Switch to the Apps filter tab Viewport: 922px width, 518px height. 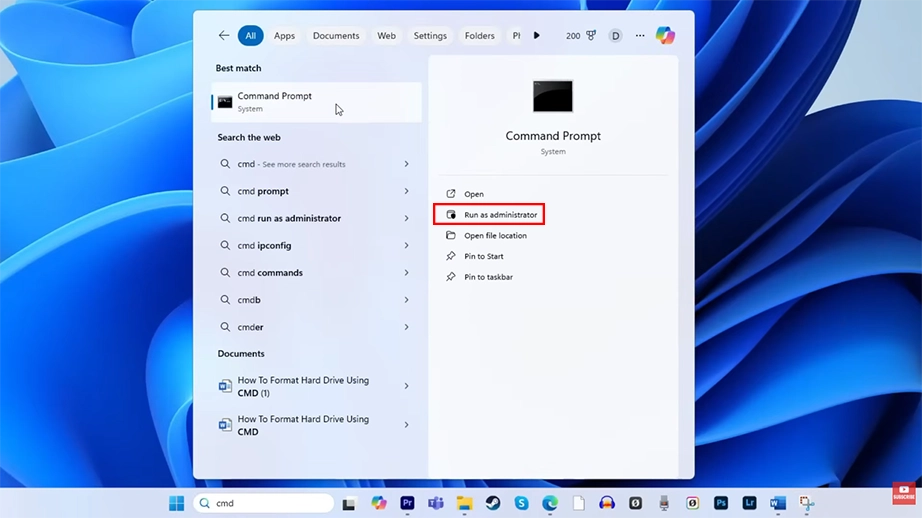coord(285,36)
